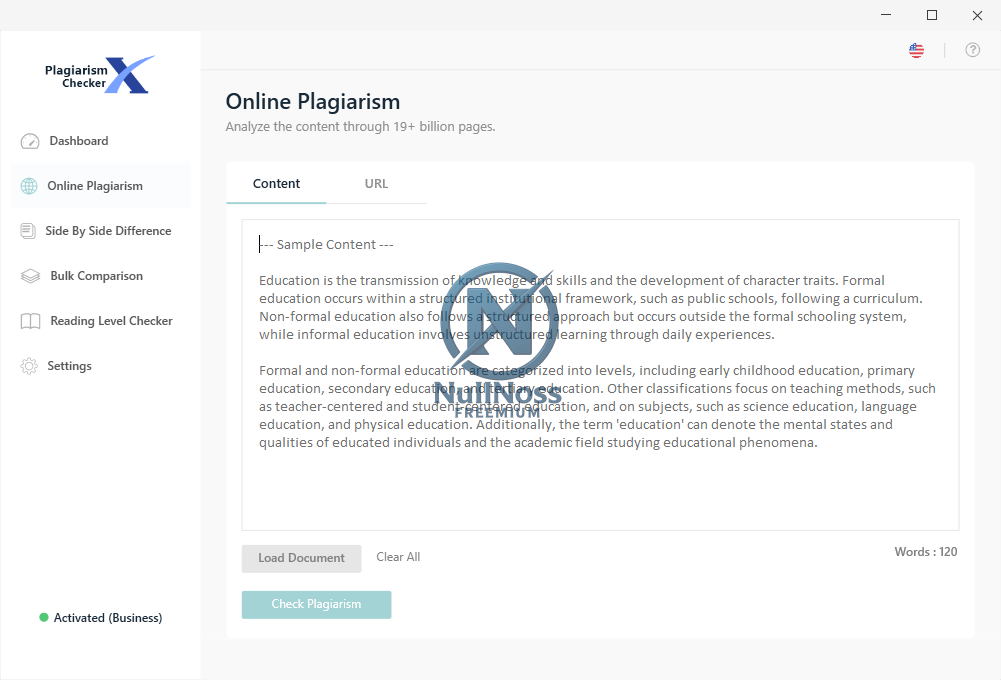Click the Bulk Comparison layers icon
1001x680 pixels.
[30, 276]
